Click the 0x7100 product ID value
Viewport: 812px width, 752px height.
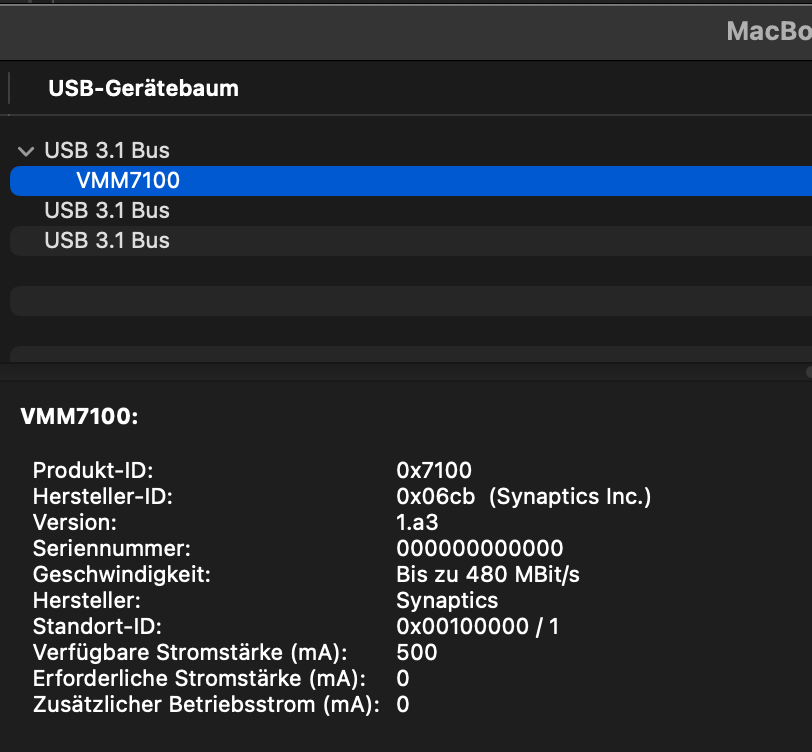click(433, 470)
